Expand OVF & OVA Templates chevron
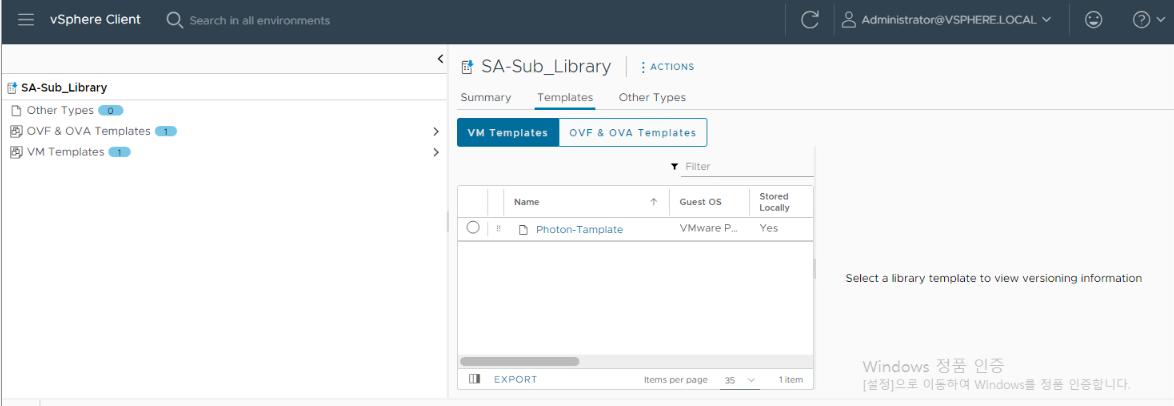1174x406 pixels. [436, 131]
